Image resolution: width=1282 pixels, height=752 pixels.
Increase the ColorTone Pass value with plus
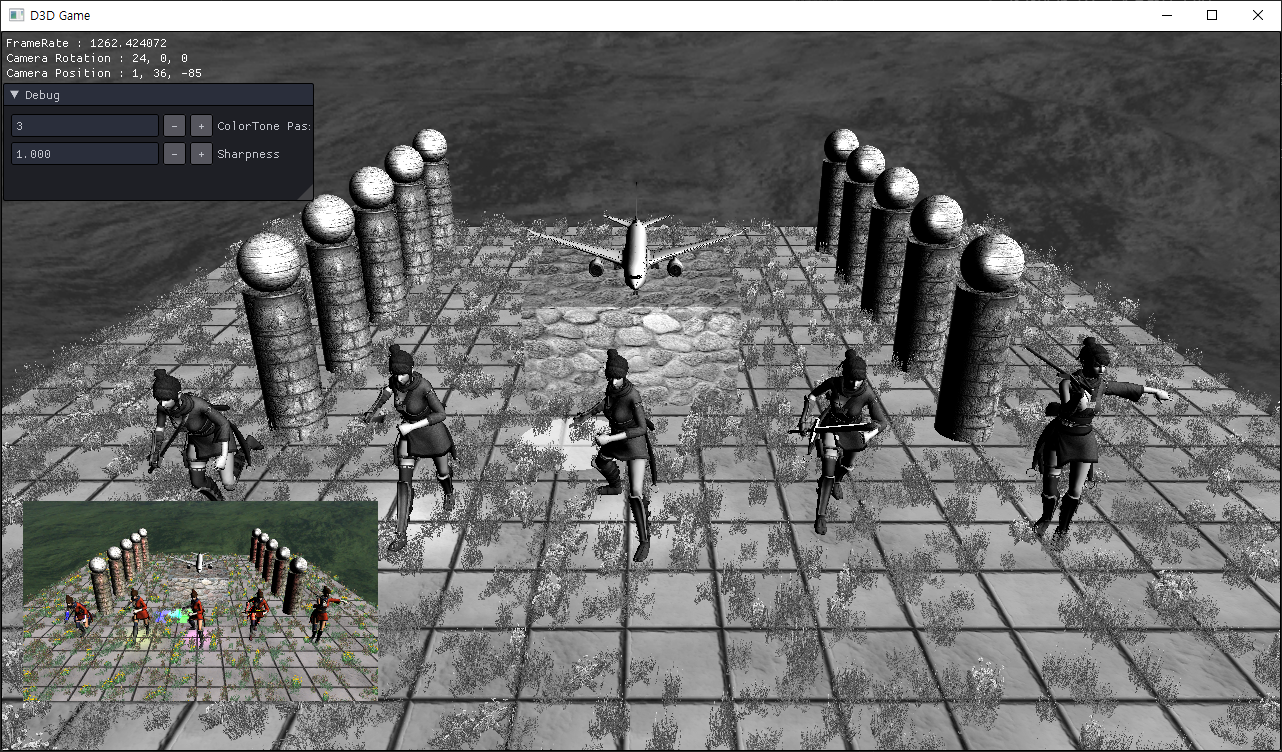tap(201, 125)
